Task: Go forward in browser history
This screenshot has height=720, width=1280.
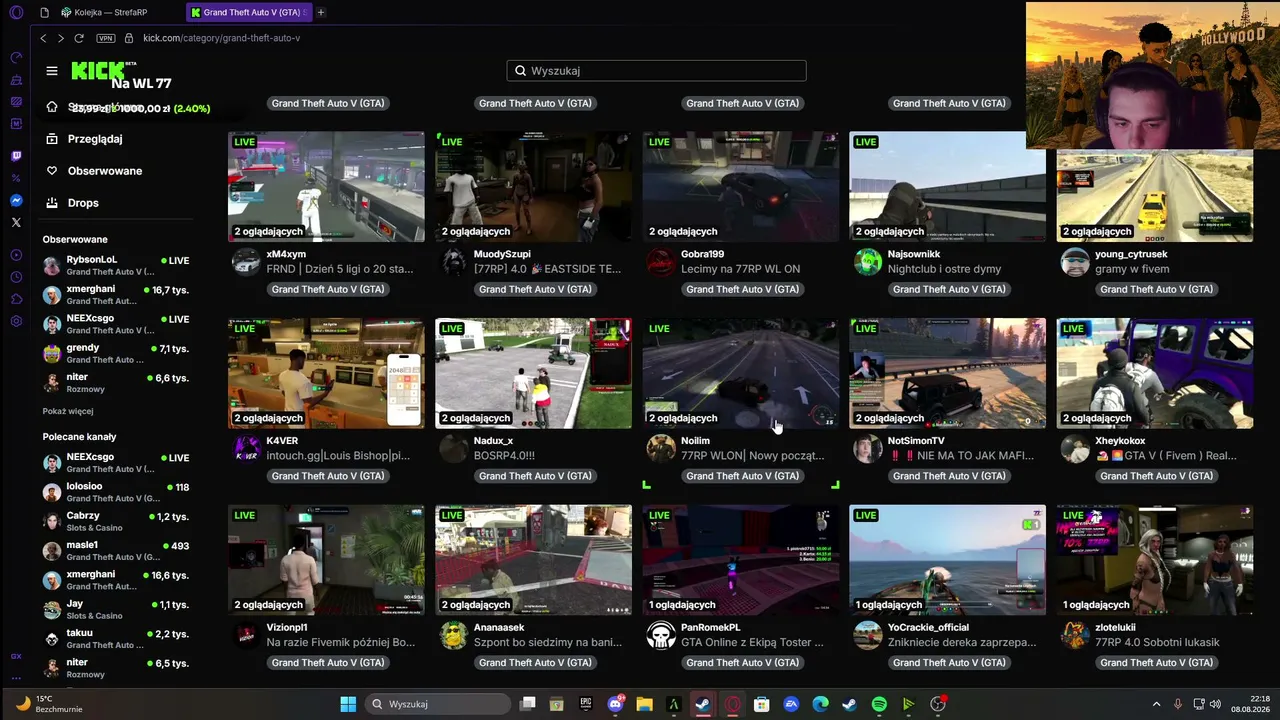Action: pyautogui.click(x=61, y=38)
